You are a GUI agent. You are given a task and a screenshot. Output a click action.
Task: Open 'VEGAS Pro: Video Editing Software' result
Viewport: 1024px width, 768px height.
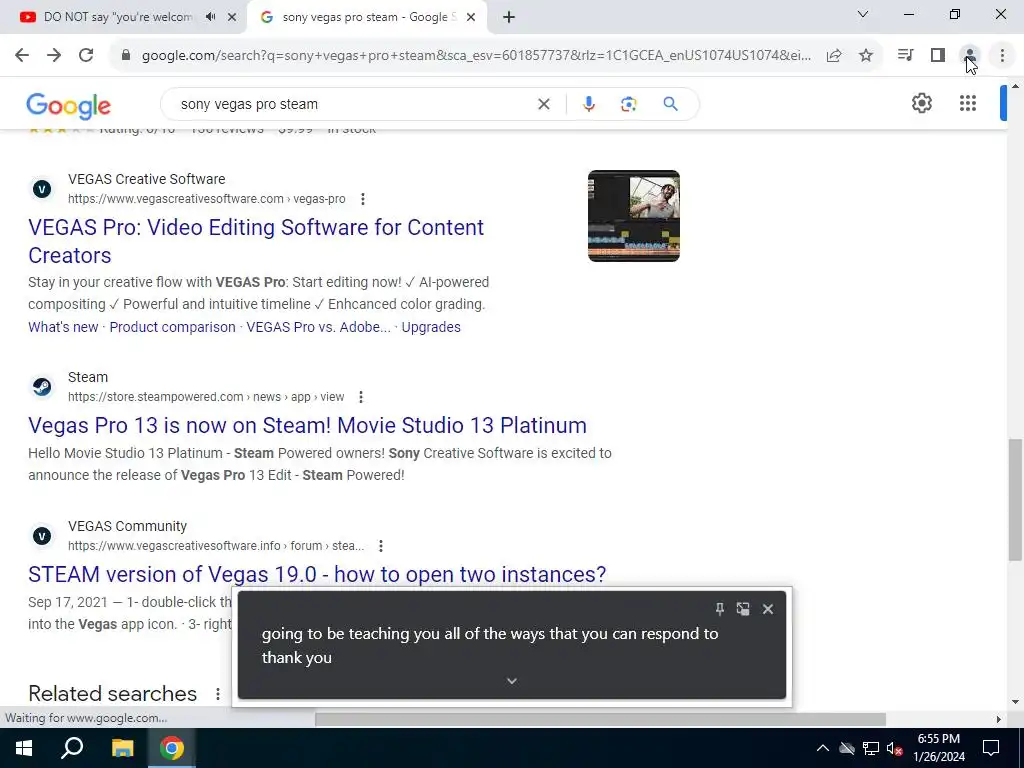256,241
